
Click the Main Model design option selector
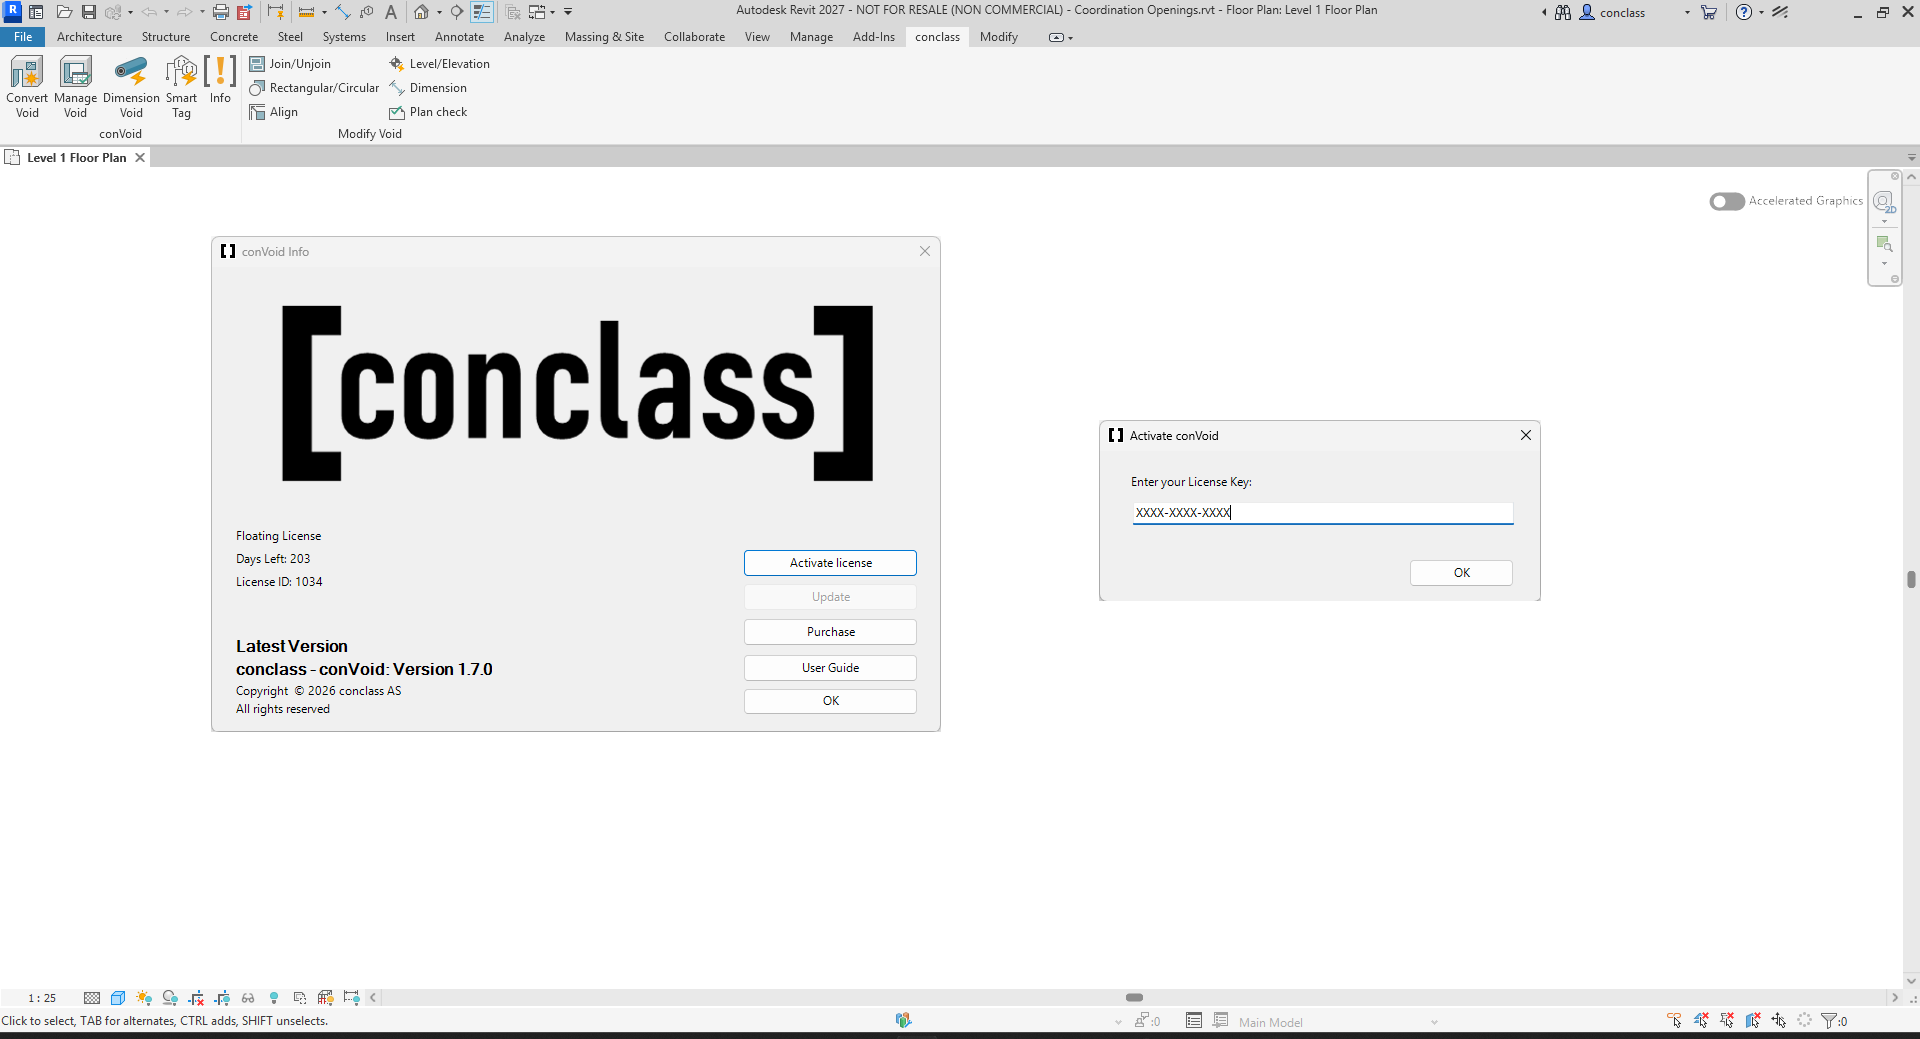coord(1337,1022)
